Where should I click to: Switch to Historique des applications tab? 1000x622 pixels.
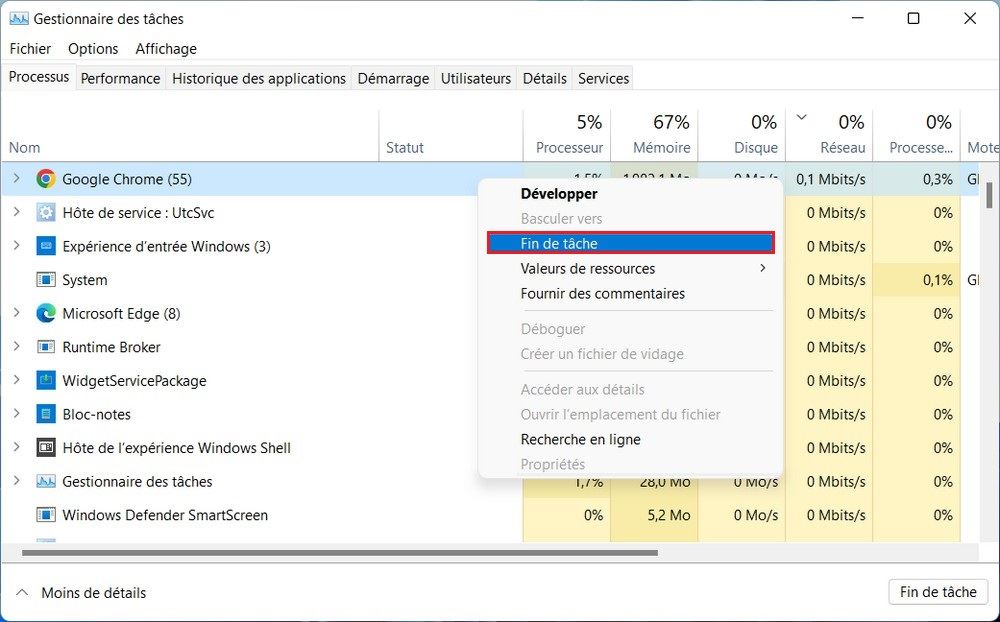coord(259,78)
